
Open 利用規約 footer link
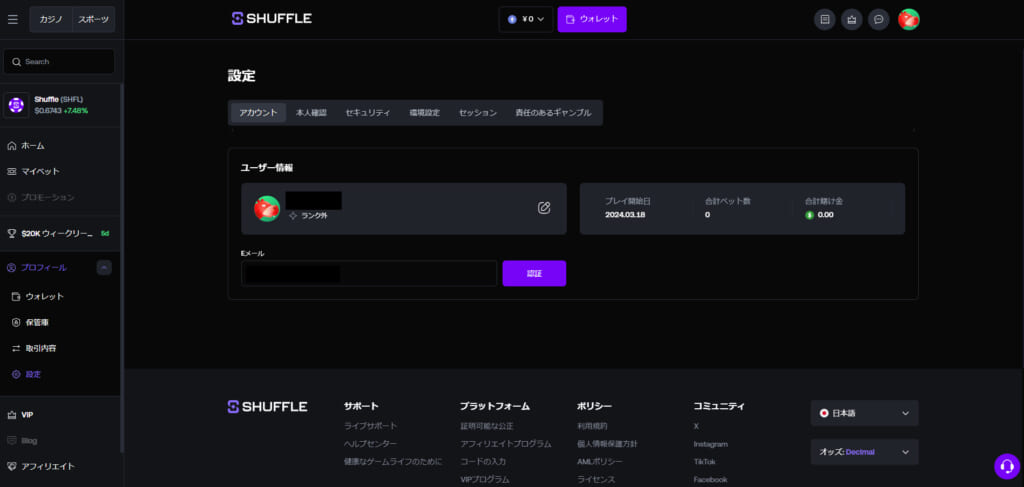pyautogui.click(x=592, y=426)
